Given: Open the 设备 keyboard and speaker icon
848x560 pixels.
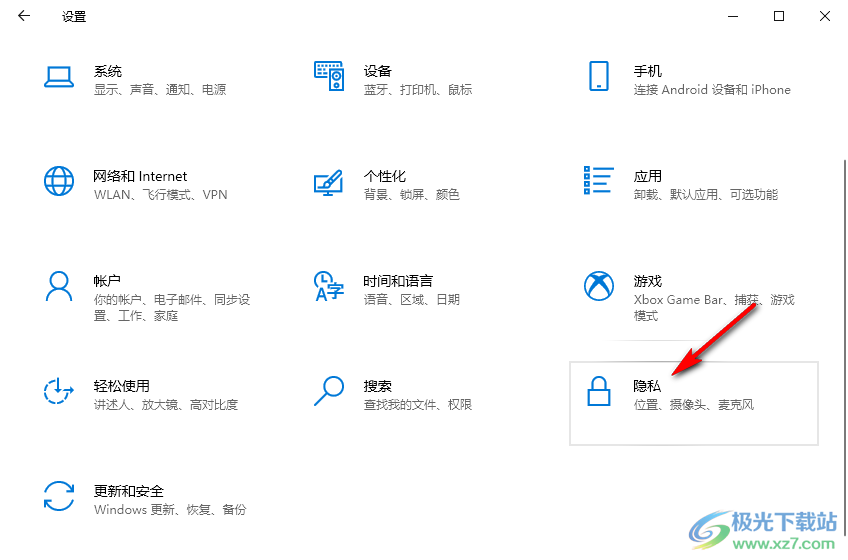Looking at the screenshot, I should click(x=329, y=76).
